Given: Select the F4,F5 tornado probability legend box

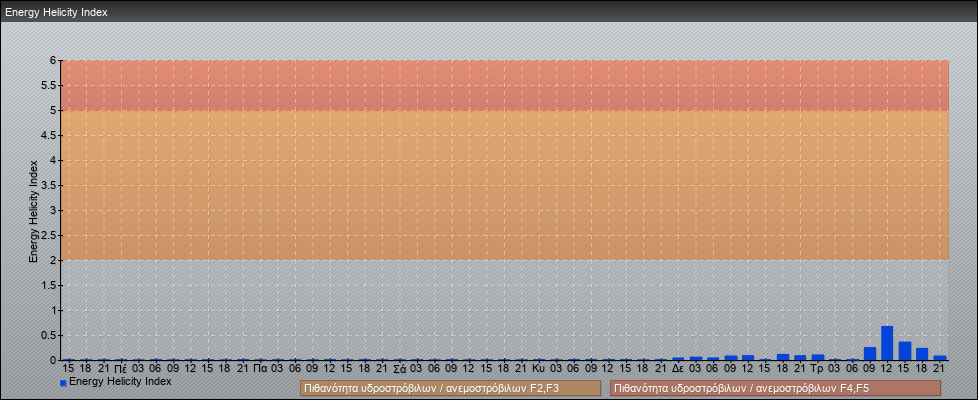Looking at the screenshot, I should 775,388.
